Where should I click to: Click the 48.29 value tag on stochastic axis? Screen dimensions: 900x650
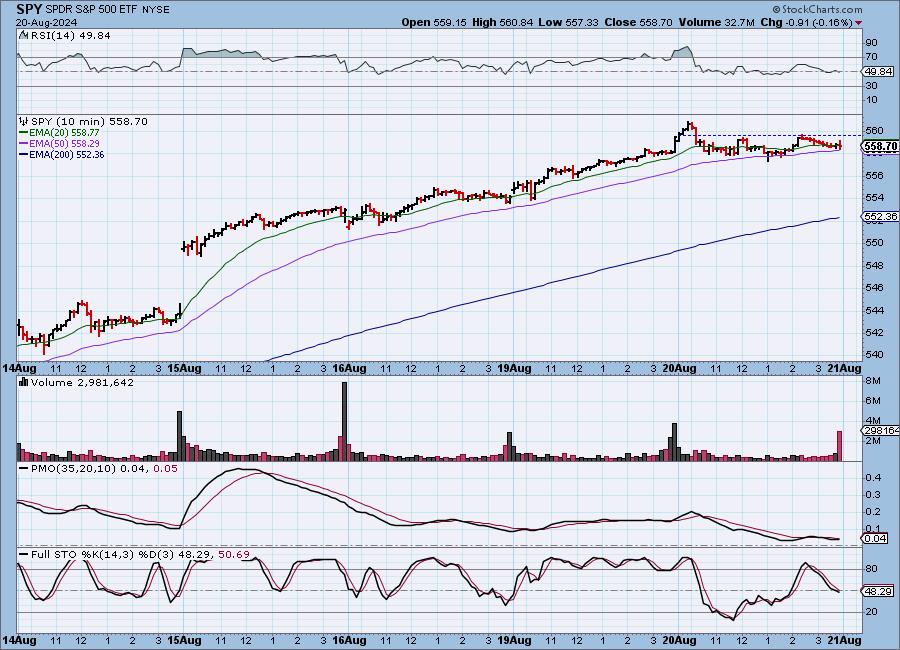pos(879,591)
